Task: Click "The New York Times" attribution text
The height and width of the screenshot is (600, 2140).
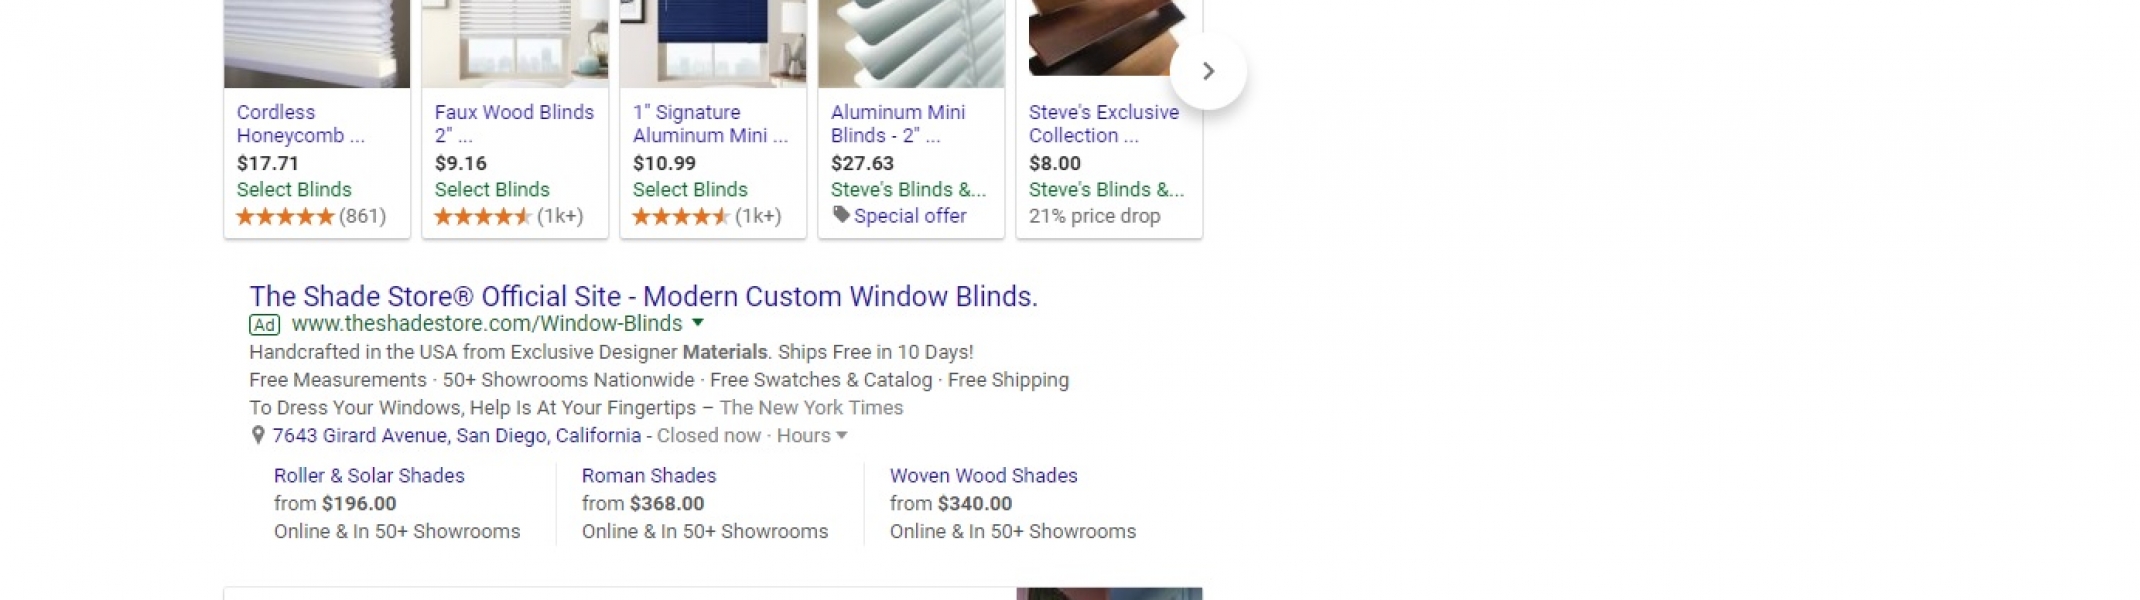Action: coord(811,408)
